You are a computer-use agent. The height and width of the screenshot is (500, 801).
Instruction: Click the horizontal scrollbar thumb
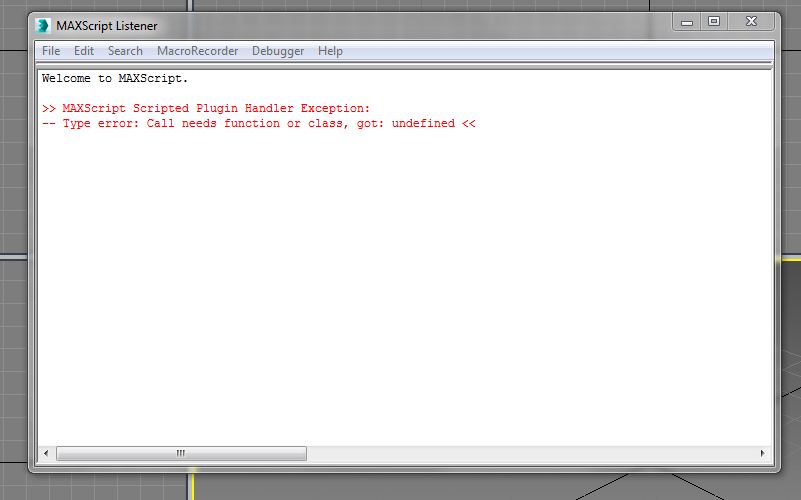click(x=181, y=454)
